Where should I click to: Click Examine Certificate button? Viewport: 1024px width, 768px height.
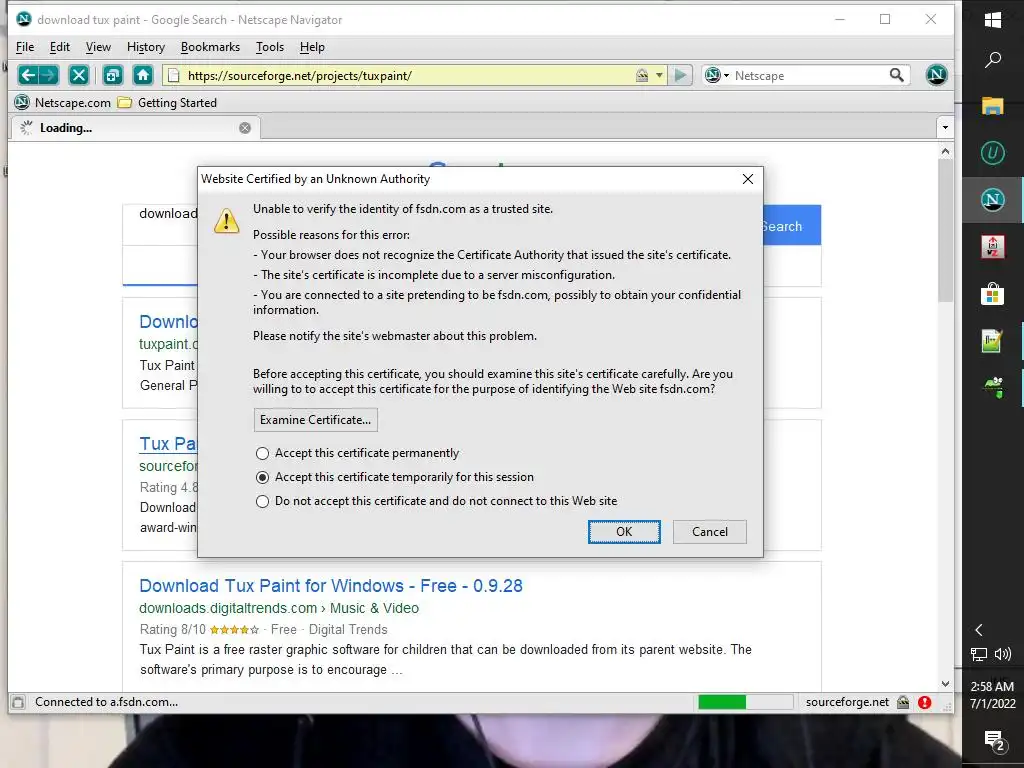[315, 420]
